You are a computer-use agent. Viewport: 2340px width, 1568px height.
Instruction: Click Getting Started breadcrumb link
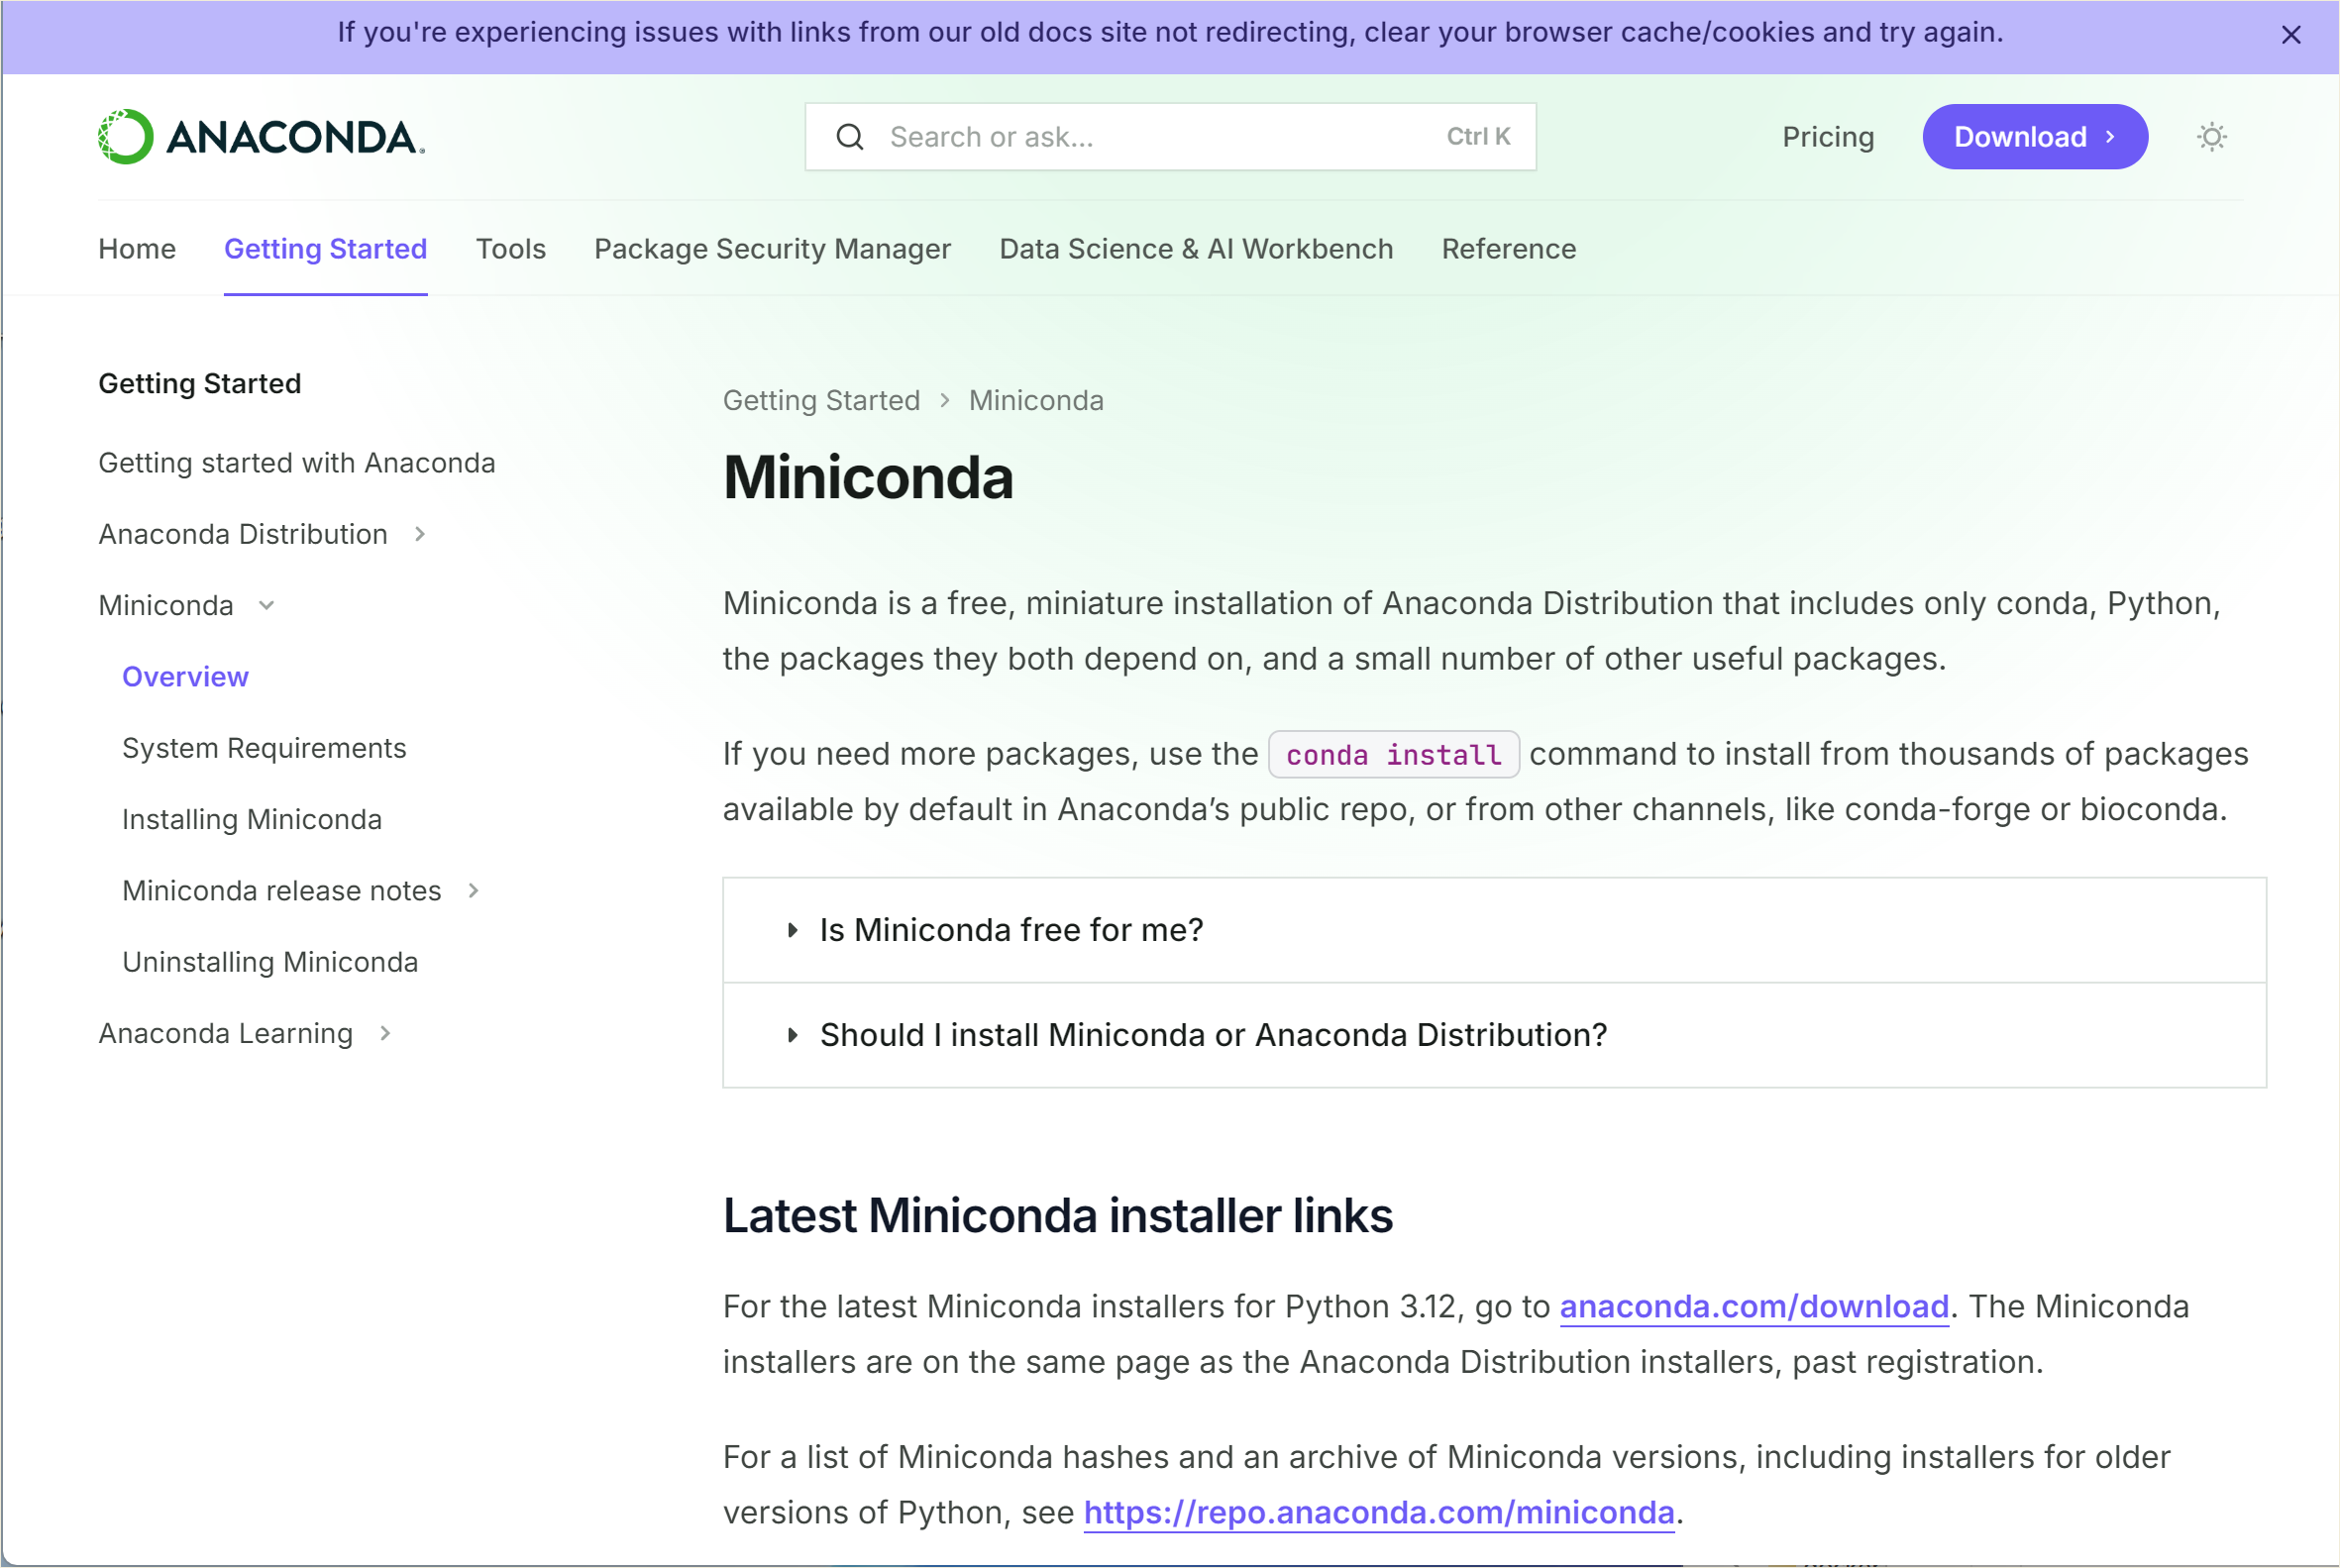click(821, 401)
